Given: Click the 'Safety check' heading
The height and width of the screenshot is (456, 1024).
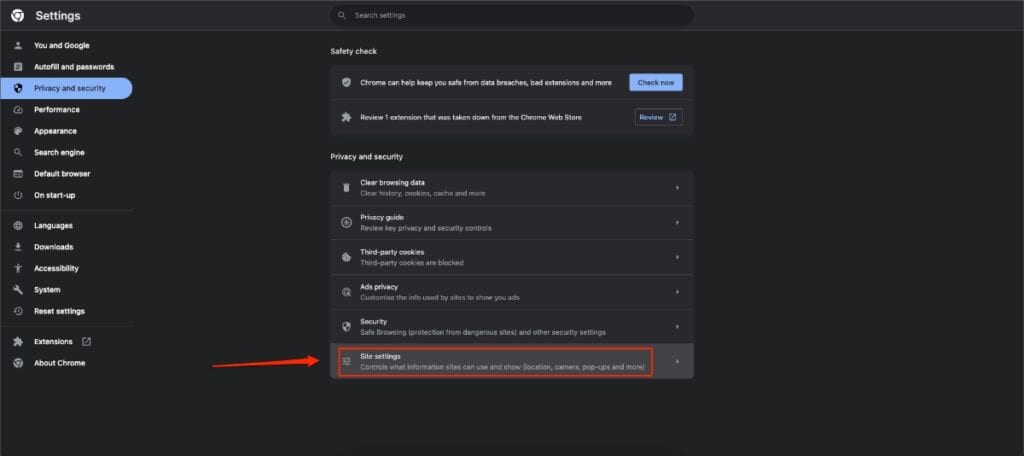Looking at the screenshot, I should (x=353, y=51).
